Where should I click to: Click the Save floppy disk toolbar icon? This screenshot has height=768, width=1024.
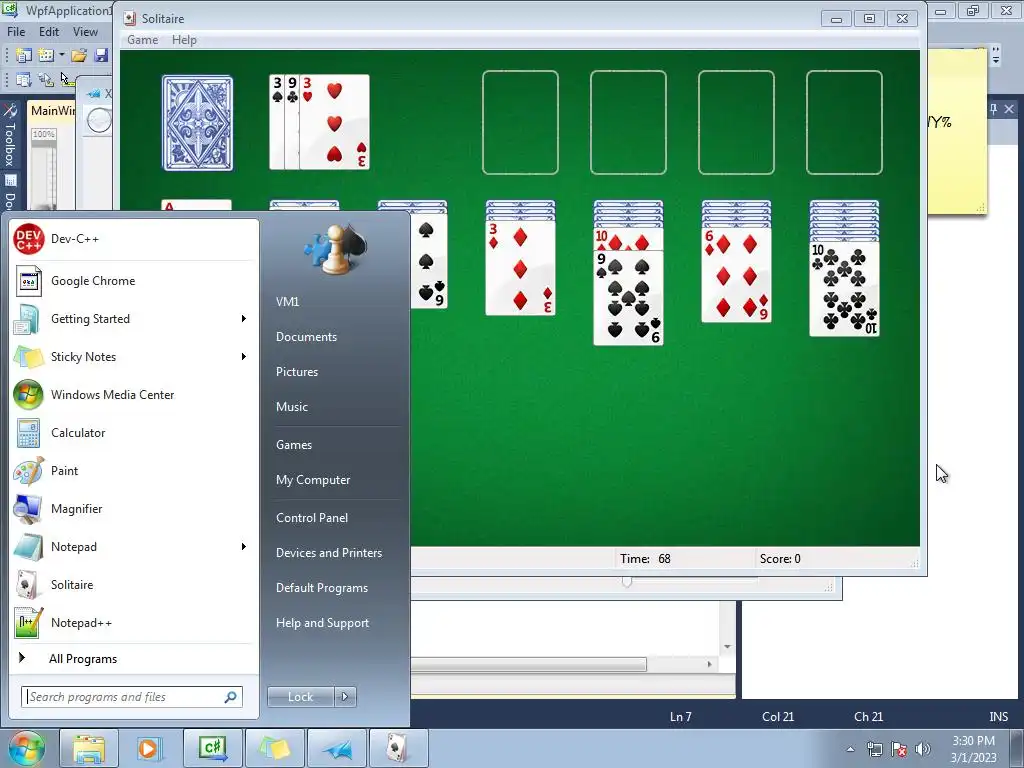pos(101,56)
